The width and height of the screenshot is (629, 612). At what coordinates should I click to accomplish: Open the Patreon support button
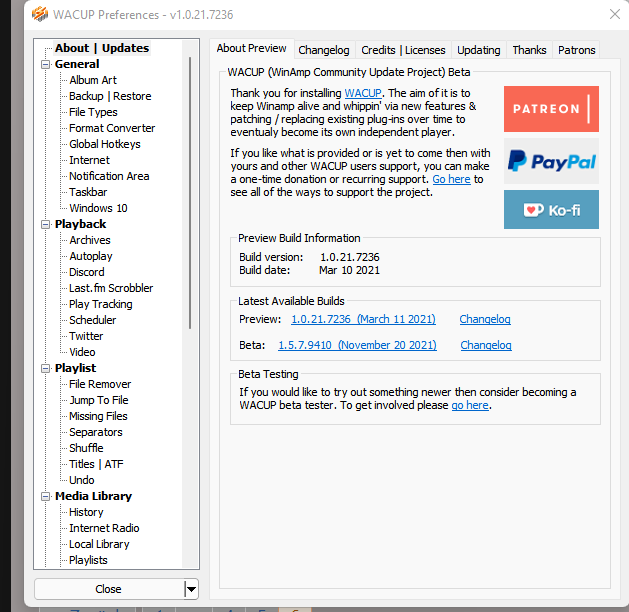tap(551, 109)
